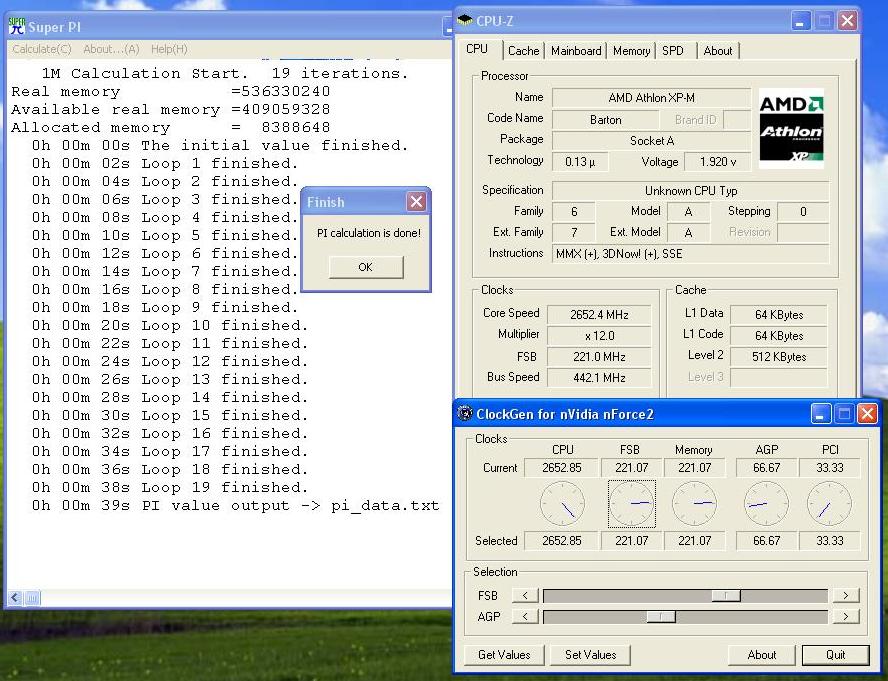Click the Level 2 cache value 512 KBytes

pos(779,356)
